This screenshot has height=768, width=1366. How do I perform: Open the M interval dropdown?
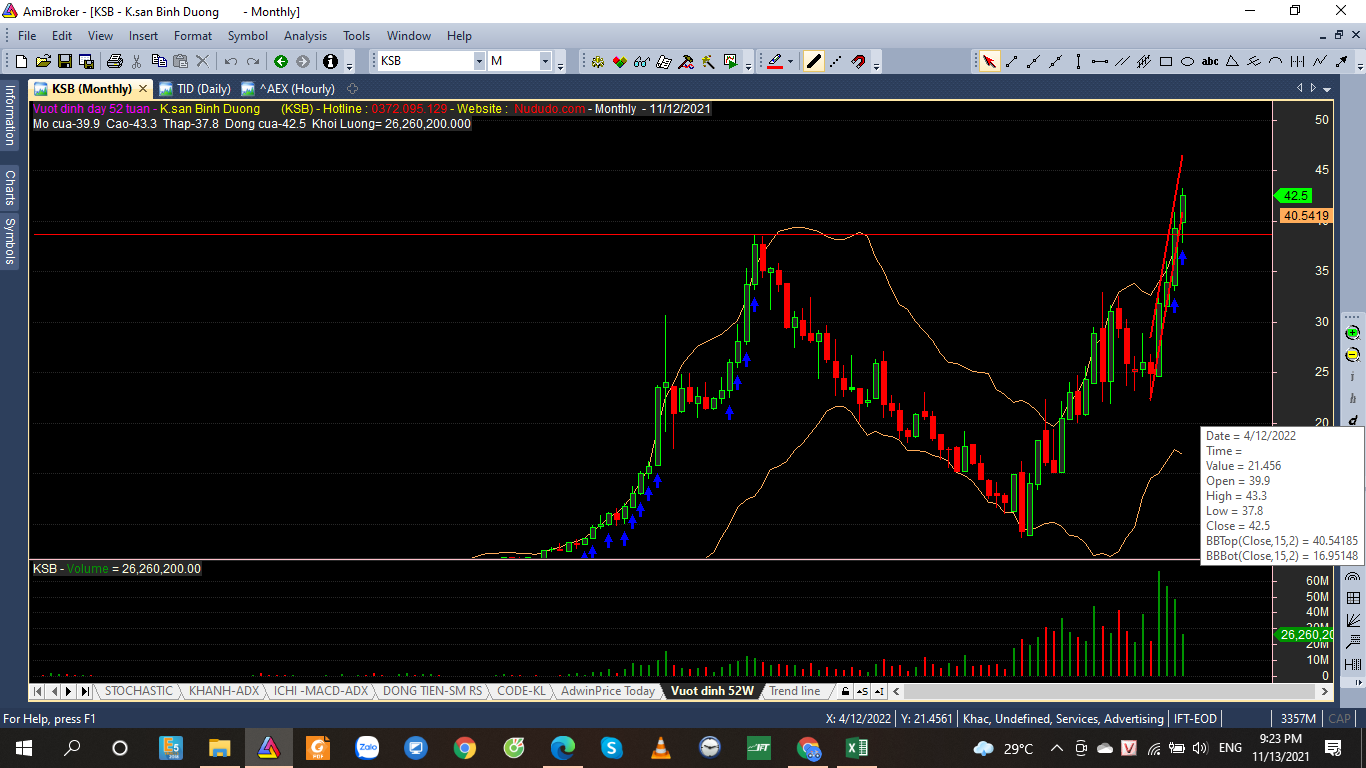[546, 61]
